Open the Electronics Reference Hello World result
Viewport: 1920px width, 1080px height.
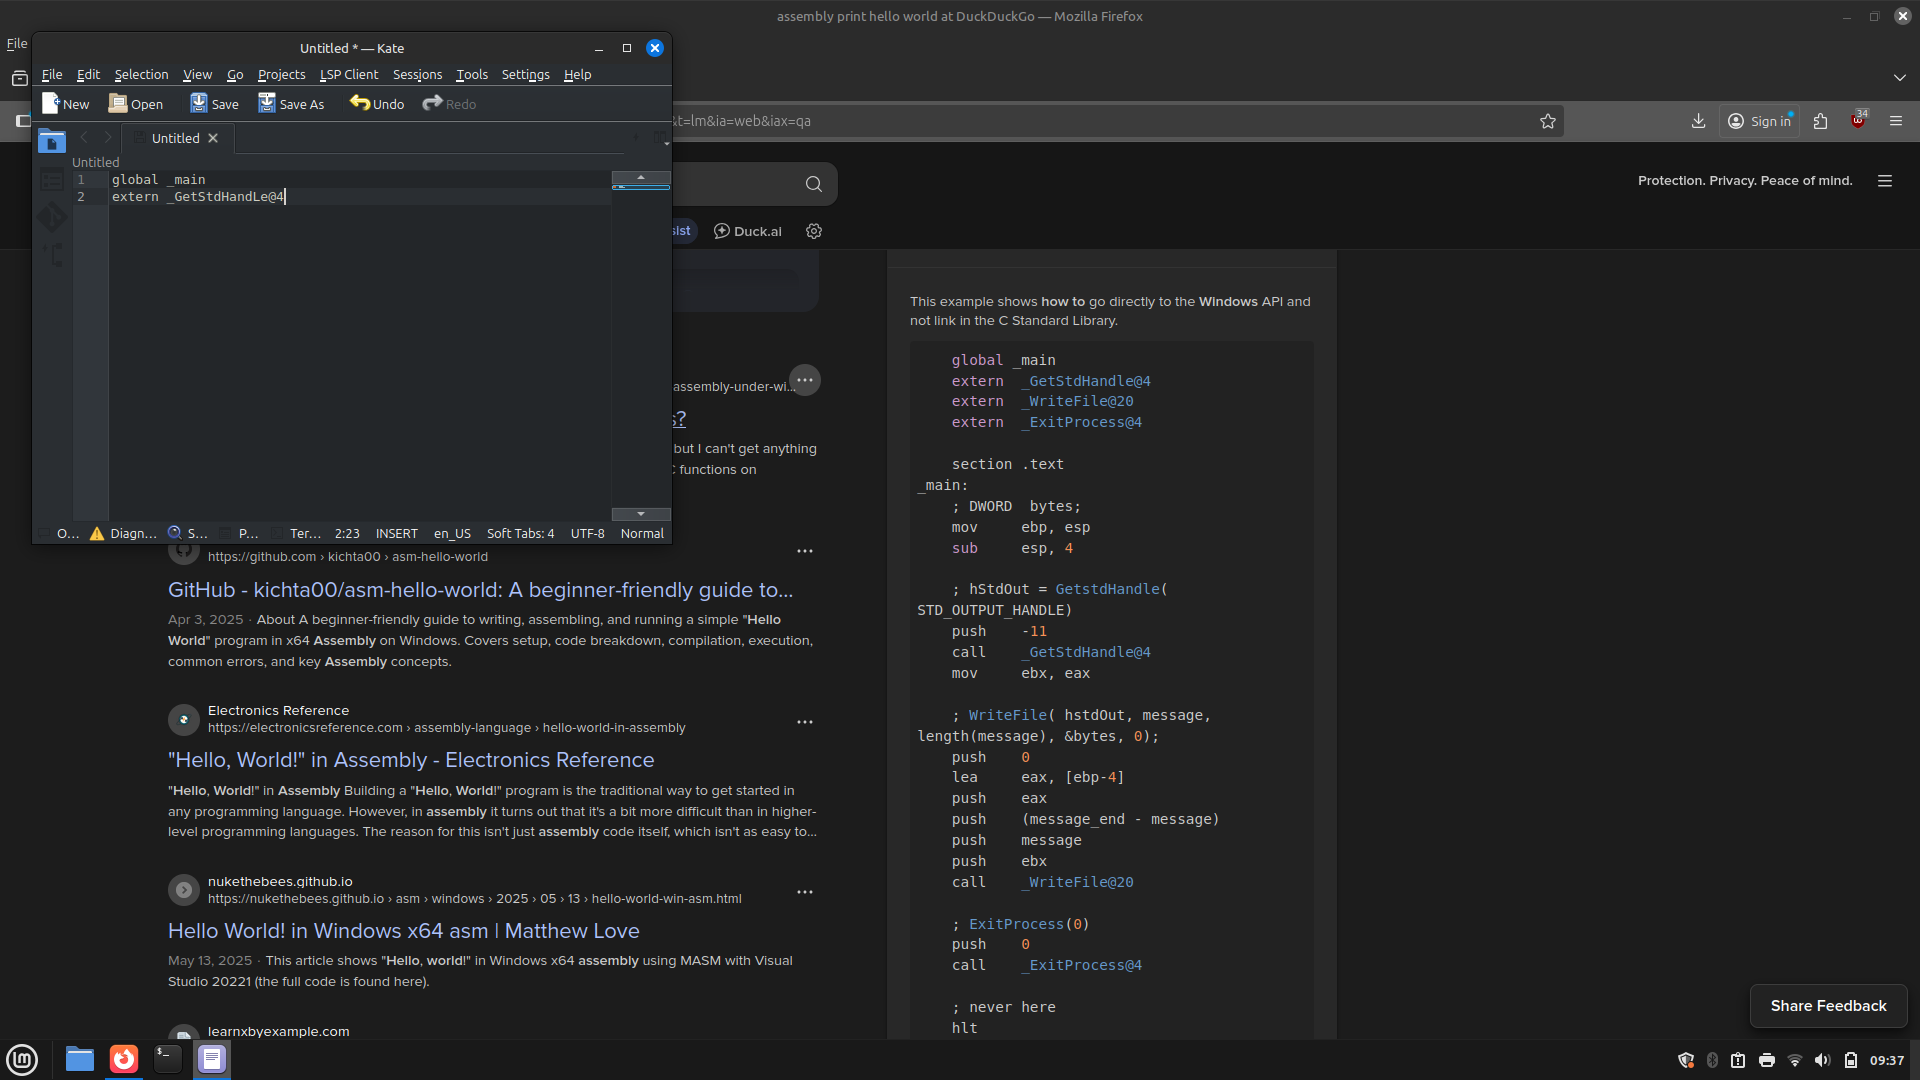(411, 760)
